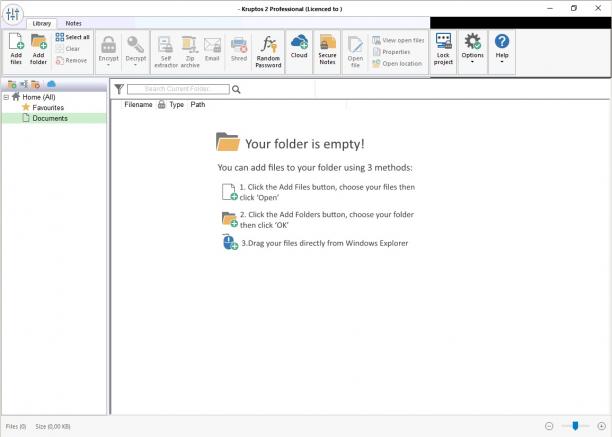Maximize the Kruptos 2 window
The width and height of the screenshot is (612, 437).
coord(574,8)
